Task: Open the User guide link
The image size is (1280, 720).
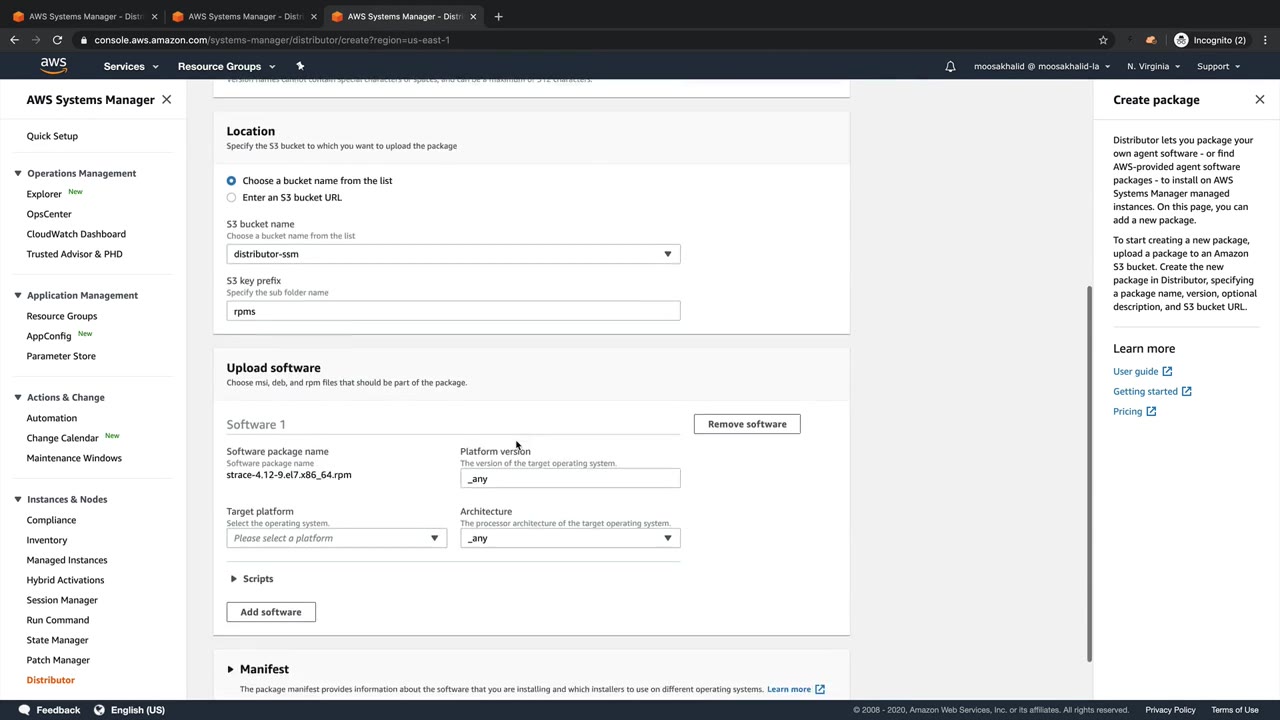Action: coord(1142,372)
